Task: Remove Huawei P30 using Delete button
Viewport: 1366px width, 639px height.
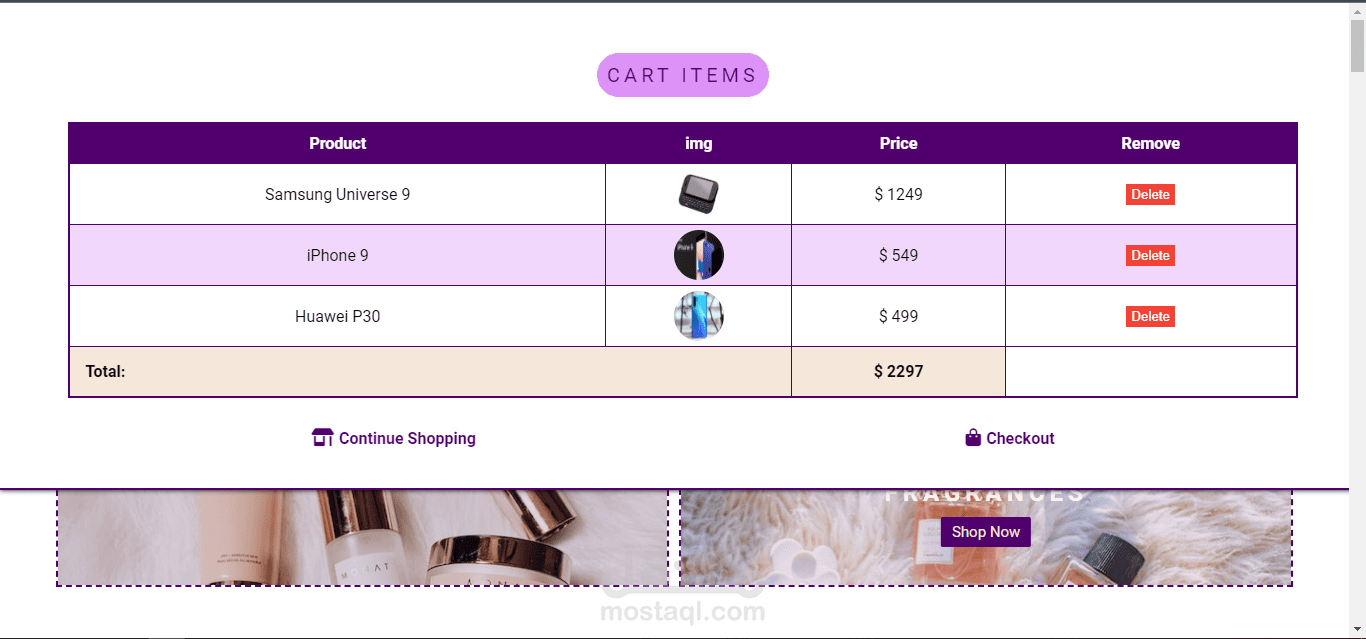Action: [1150, 317]
